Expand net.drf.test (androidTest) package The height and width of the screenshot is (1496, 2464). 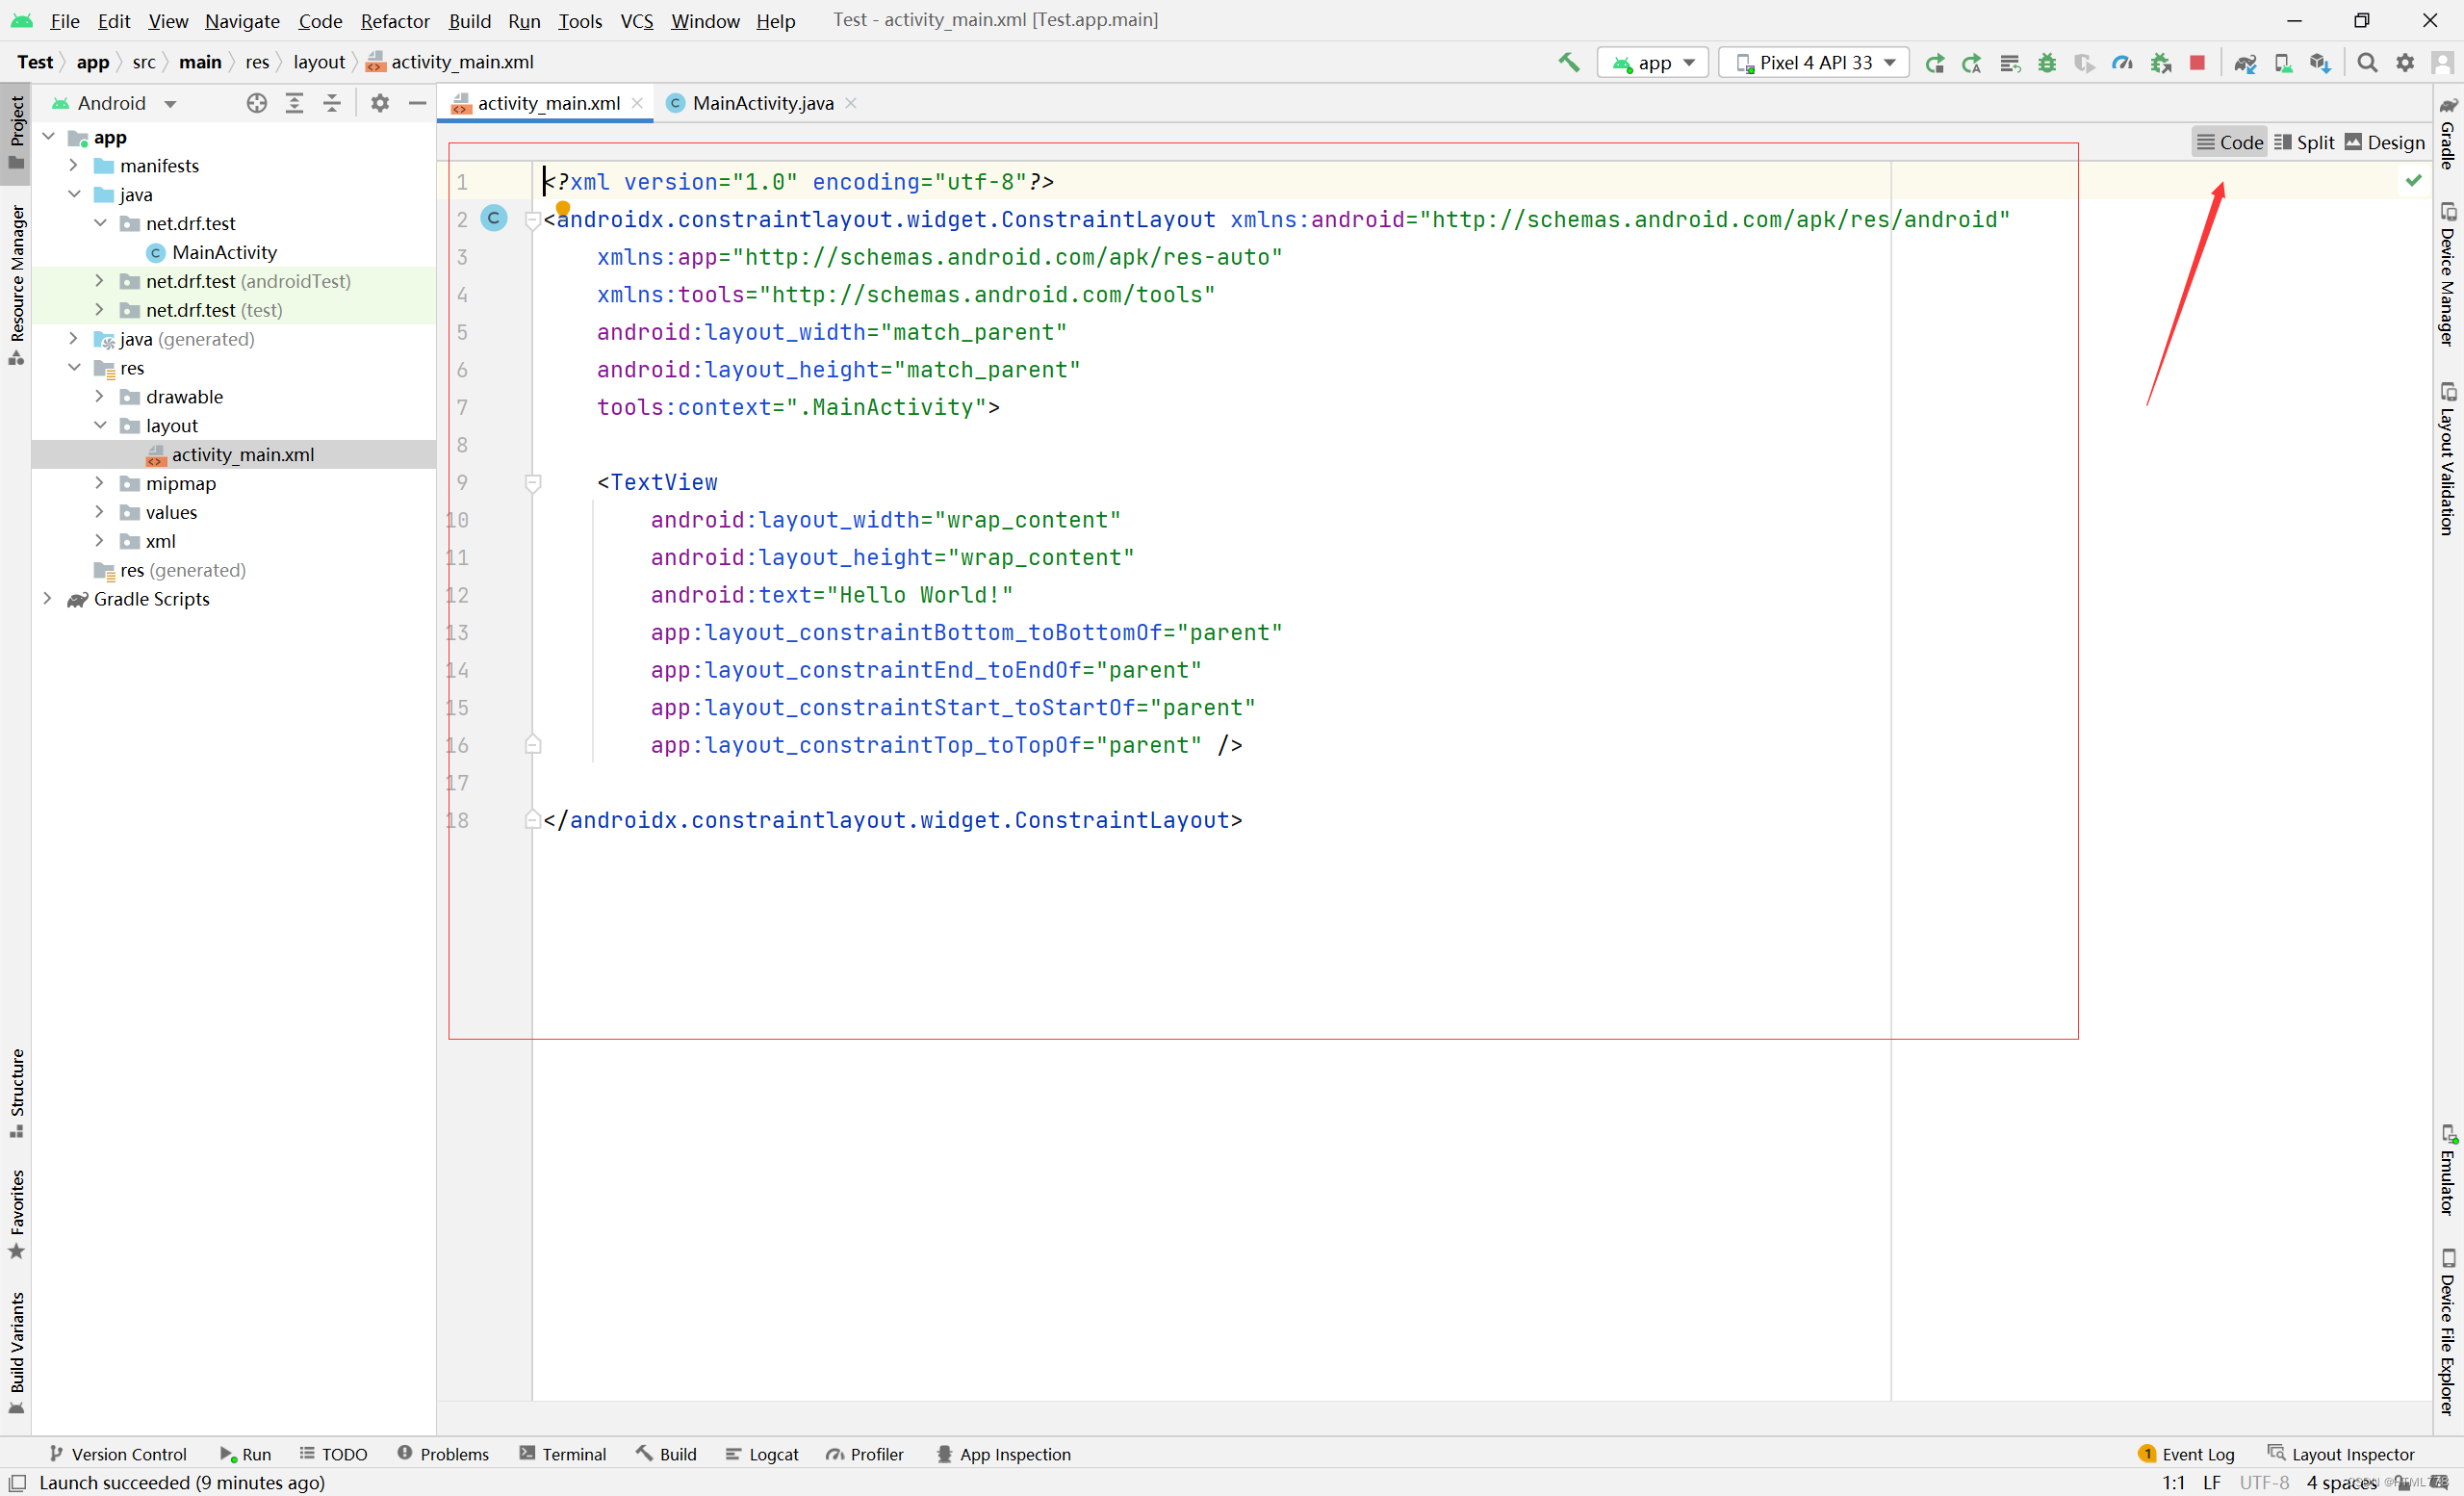[x=99, y=281]
